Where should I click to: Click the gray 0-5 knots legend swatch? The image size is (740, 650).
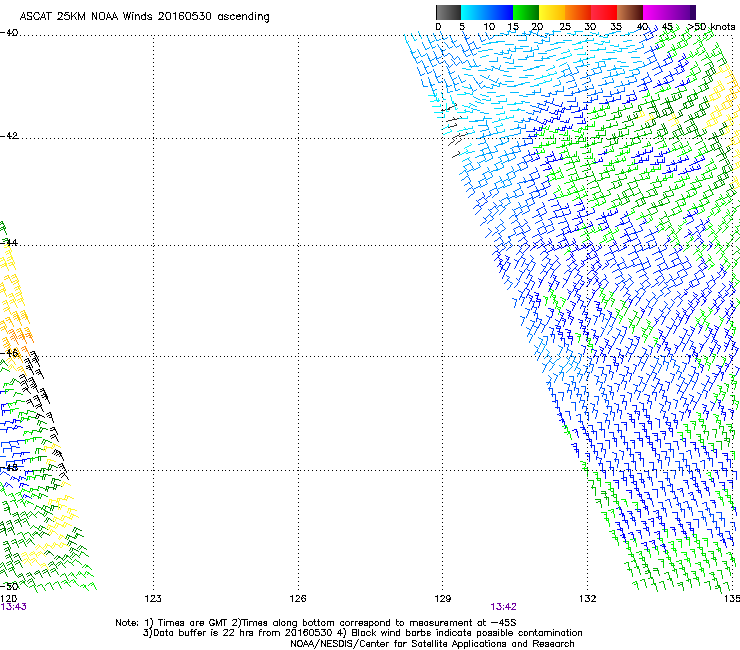click(448, 12)
